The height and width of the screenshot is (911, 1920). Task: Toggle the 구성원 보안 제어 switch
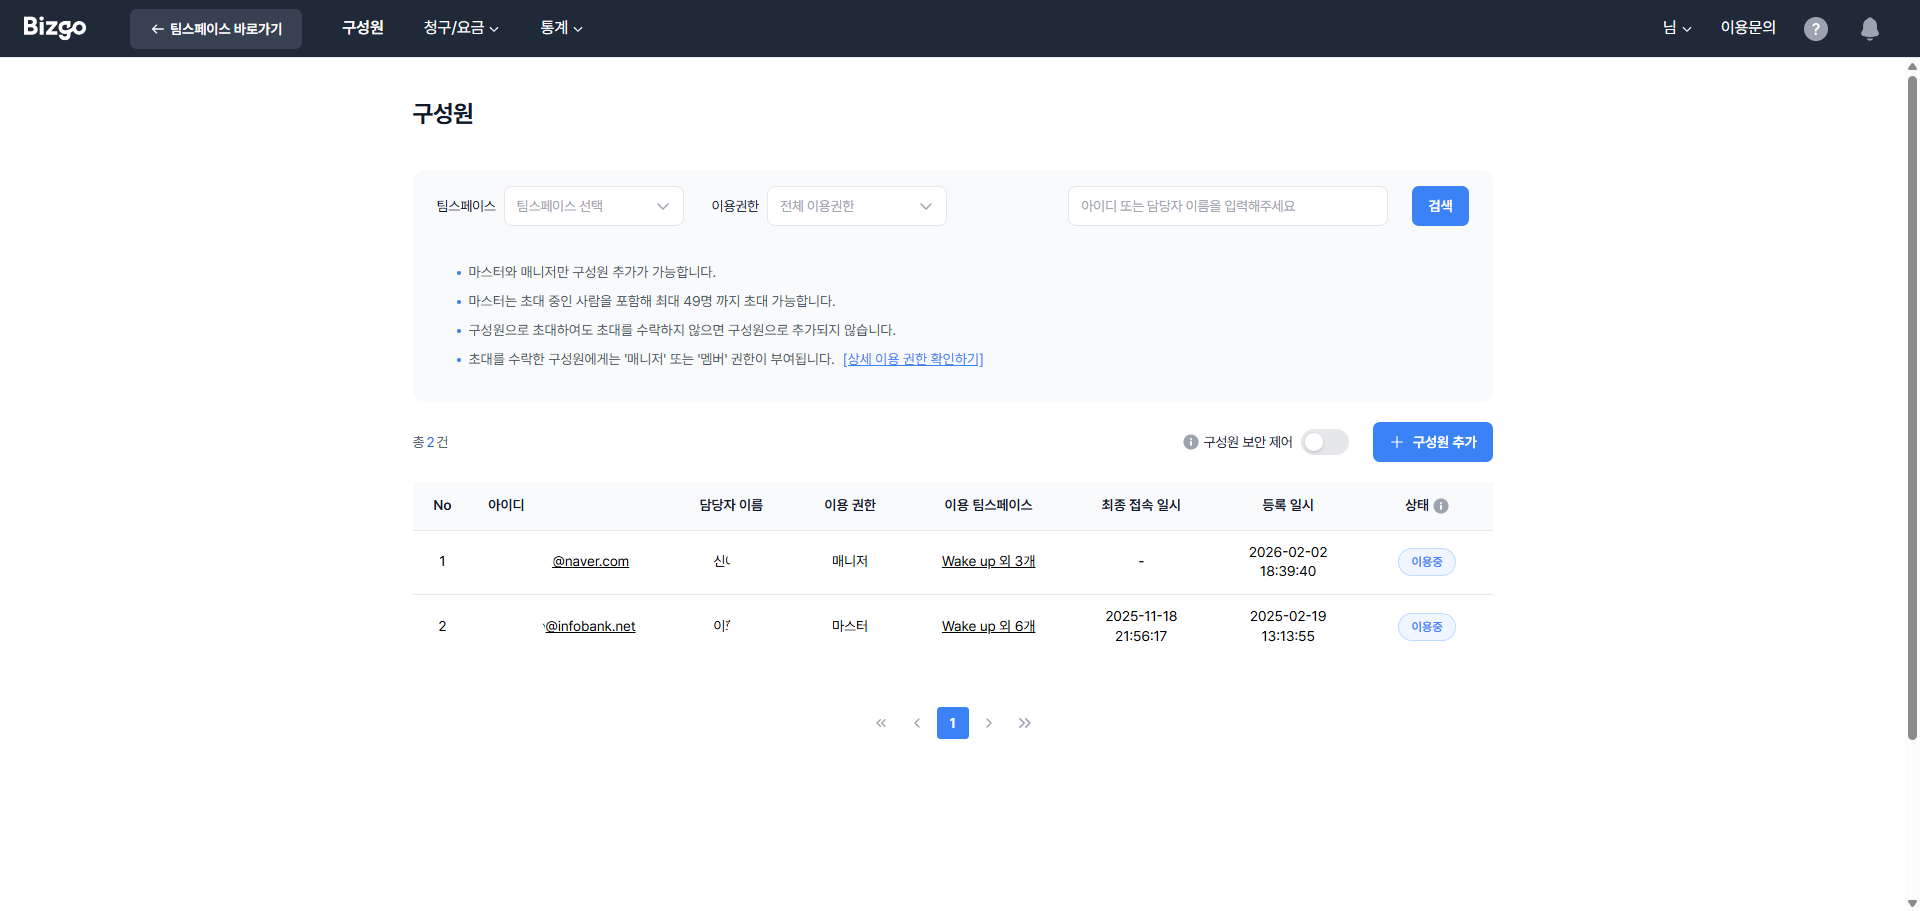pyautogui.click(x=1325, y=442)
